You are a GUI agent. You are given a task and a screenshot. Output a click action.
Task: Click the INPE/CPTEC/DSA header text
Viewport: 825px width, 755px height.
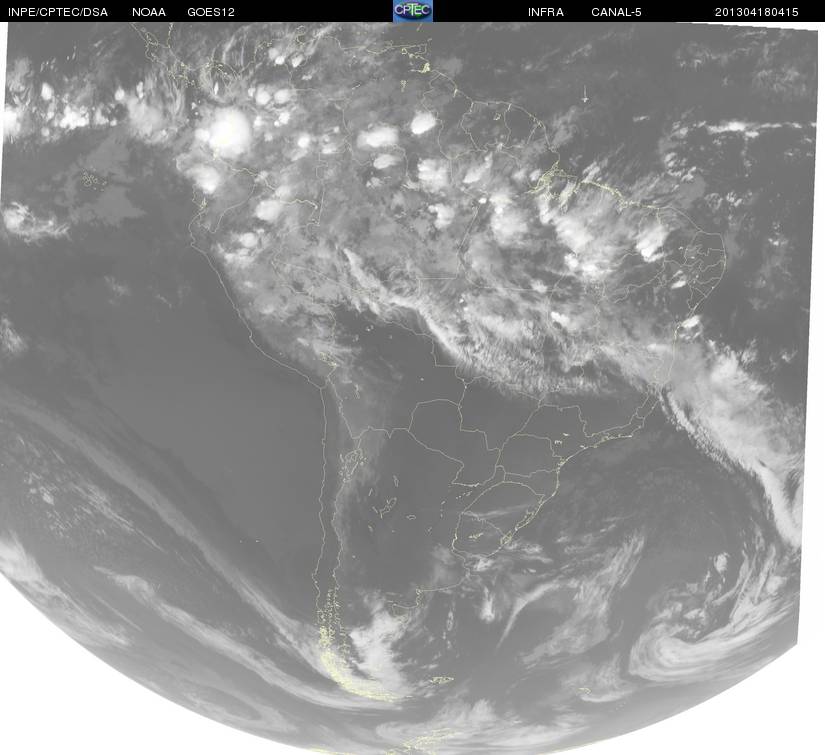58,12
